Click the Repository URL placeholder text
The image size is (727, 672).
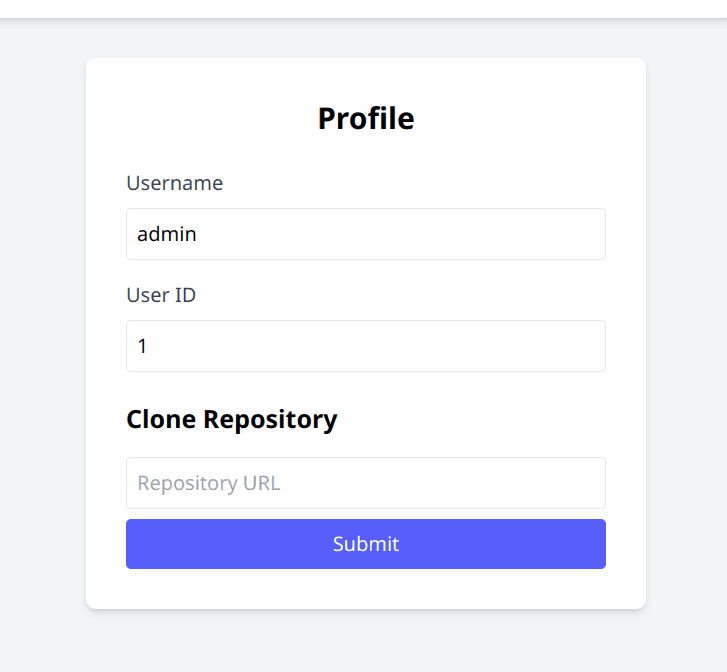coord(209,483)
